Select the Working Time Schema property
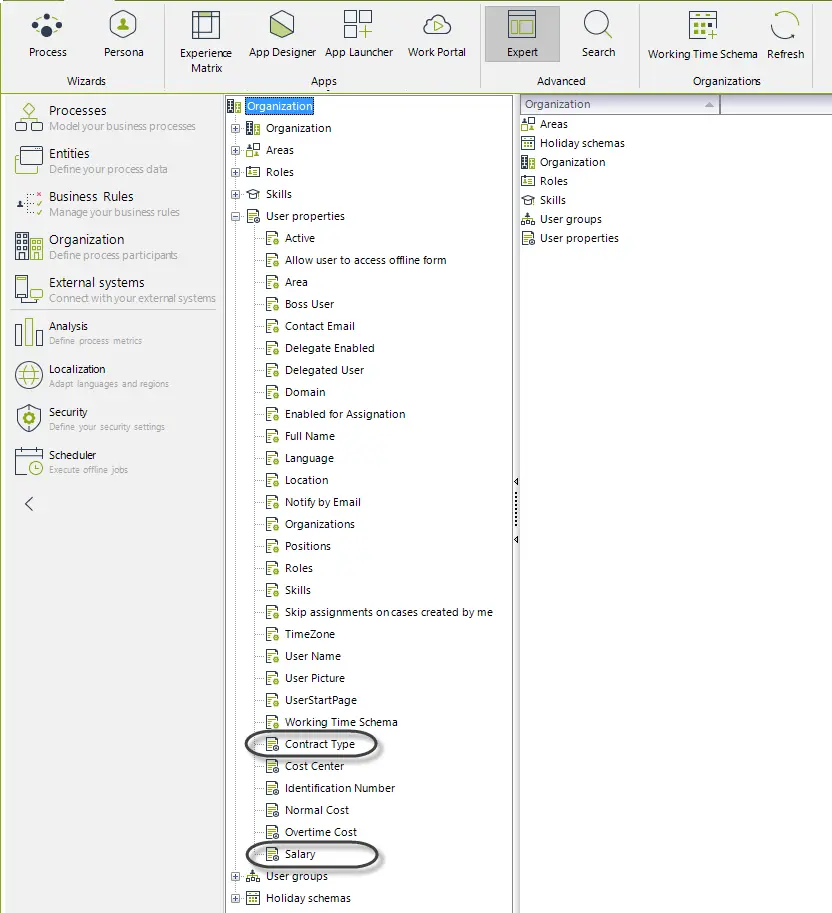 pos(341,722)
